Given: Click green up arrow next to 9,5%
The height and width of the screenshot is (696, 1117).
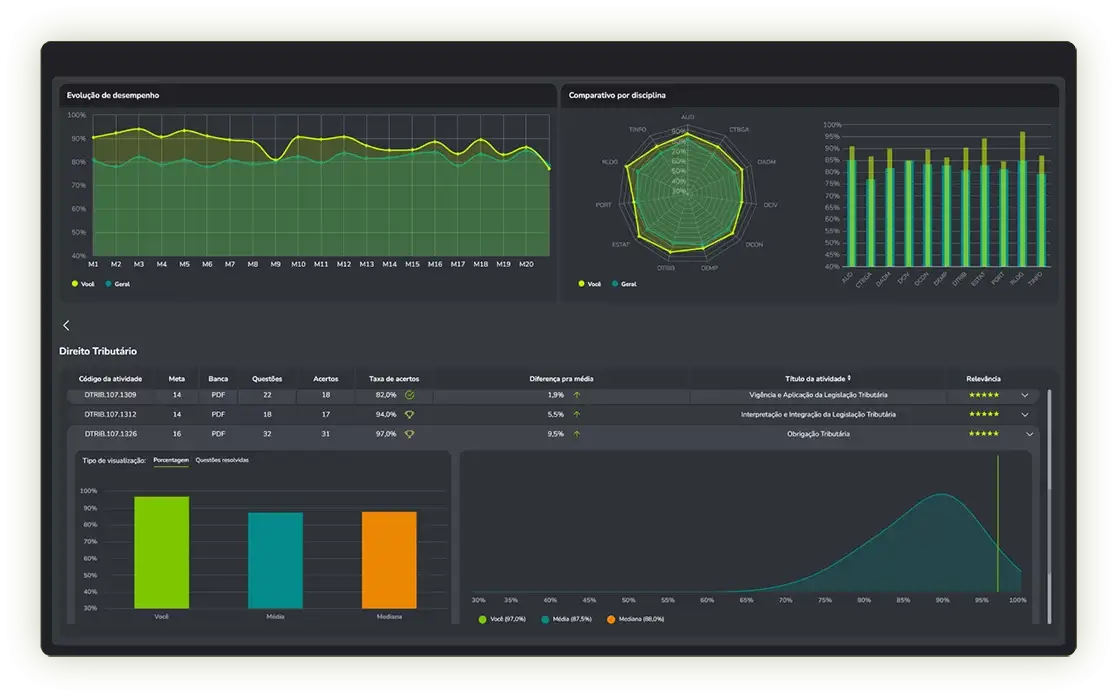Looking at the screenshot, I should coord(576,434).
